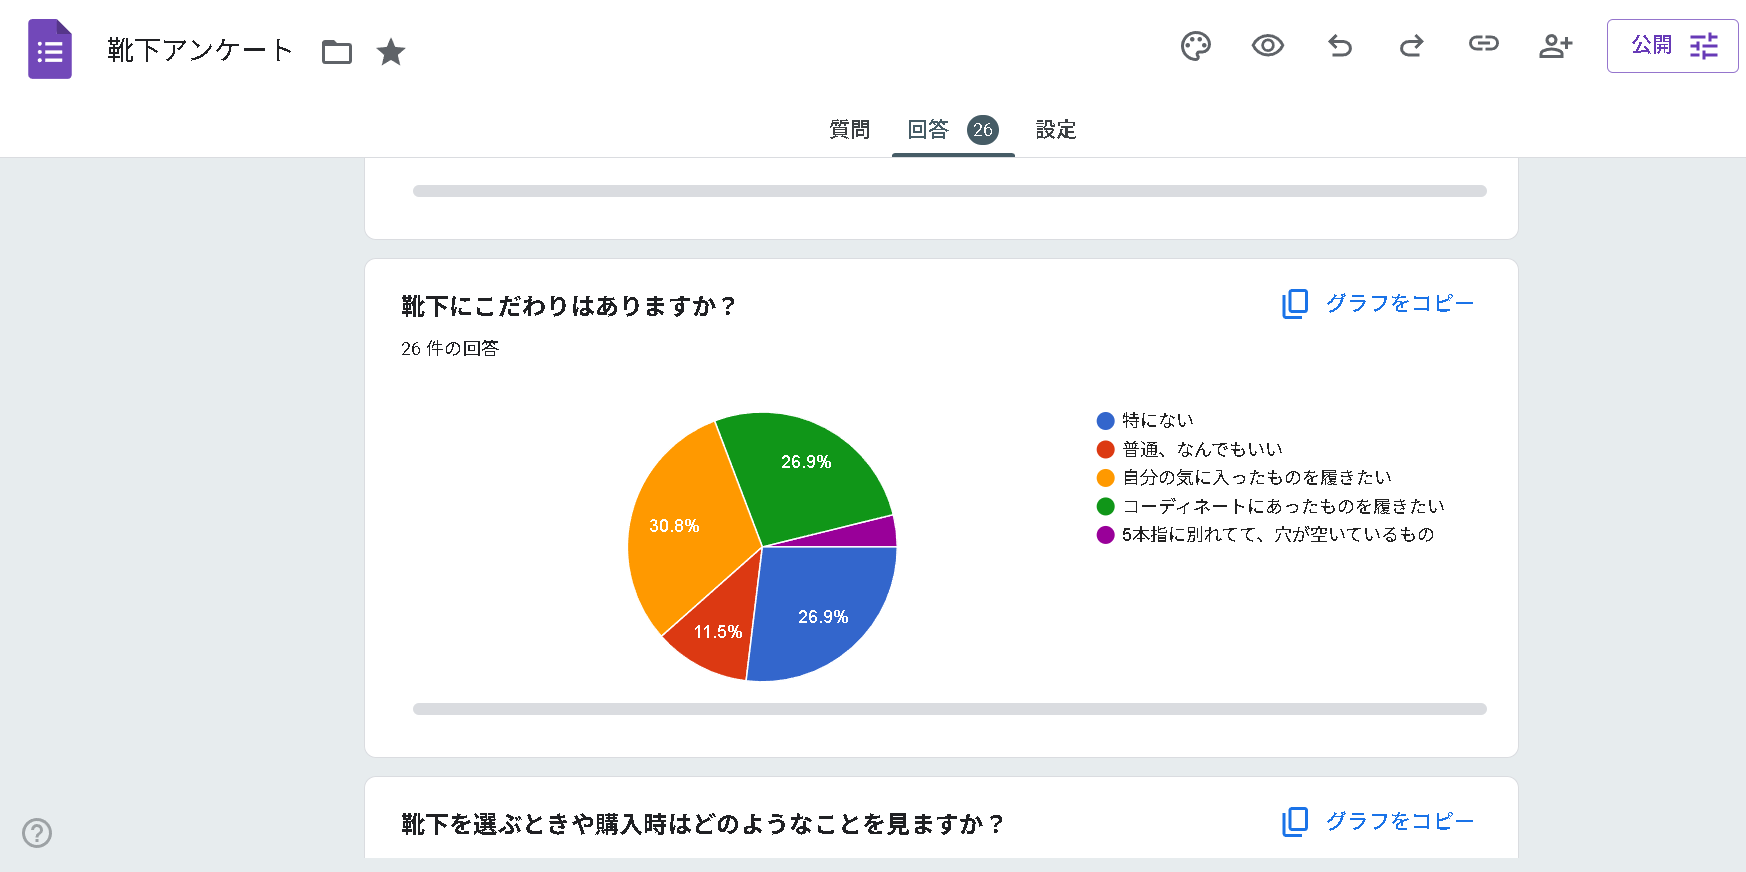Click the undo arrow icon
Image resolution: width=1746 pixels, height=872 pixels.
1339,46
